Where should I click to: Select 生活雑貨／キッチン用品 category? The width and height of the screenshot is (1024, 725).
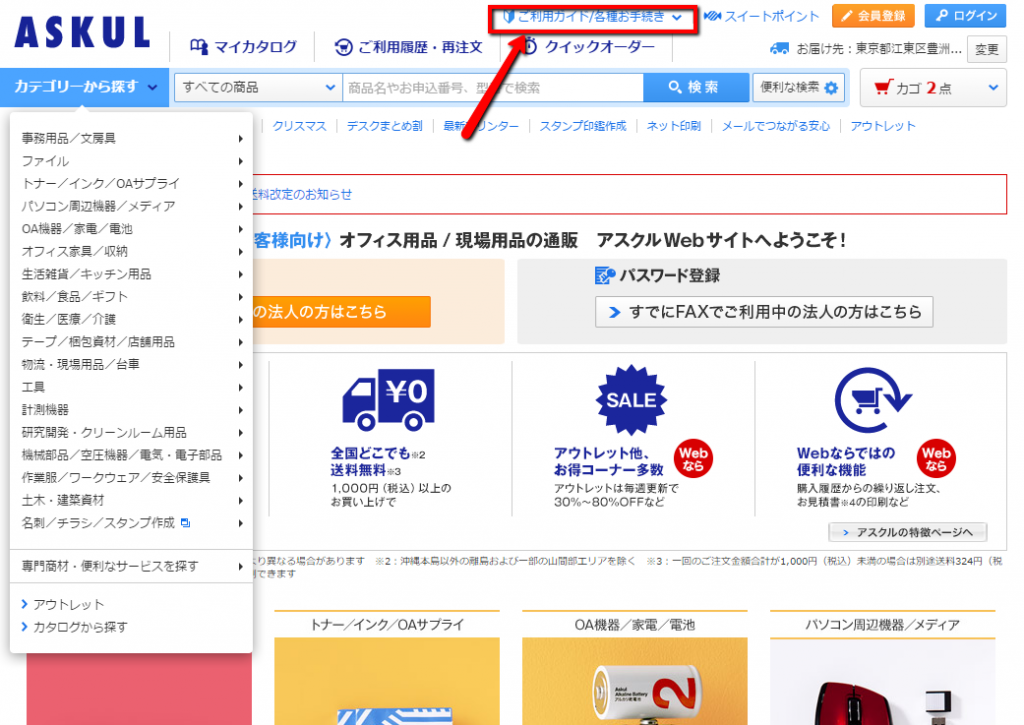coord(86,274)
